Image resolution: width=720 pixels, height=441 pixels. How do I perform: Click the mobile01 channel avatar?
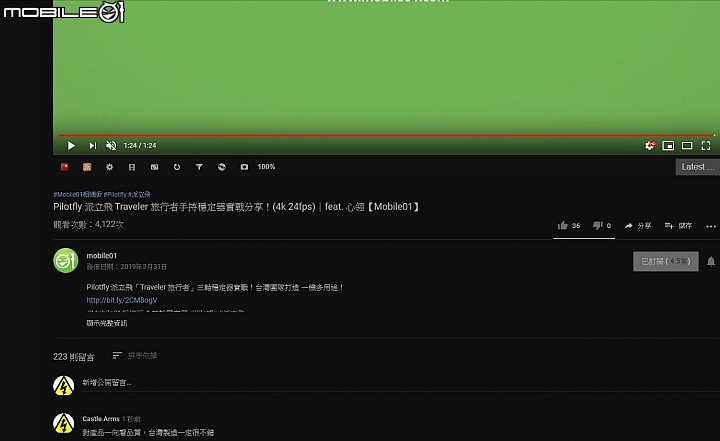pyautogui.click(x=66, y=260)
